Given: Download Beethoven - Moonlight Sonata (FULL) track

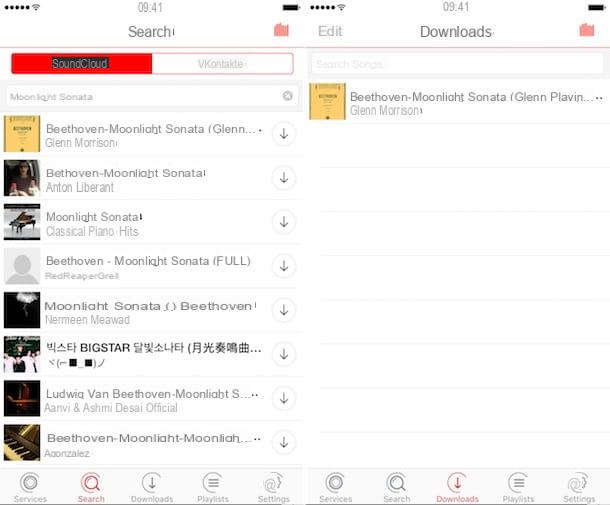Looking at the screenshot, I should tap(284, 266).
